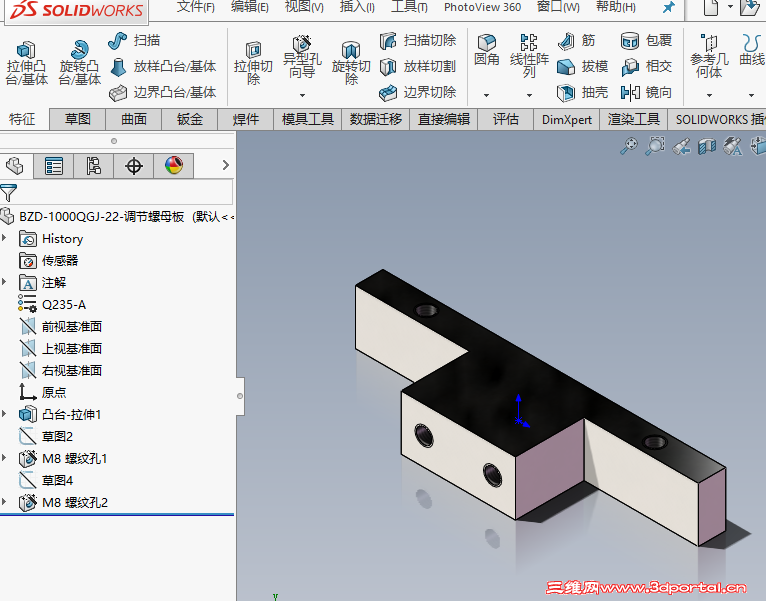The width and height of the screenshot is (766, 601).
Task: Select the 旋转凸台/基体 revolve boss tool
Action: tap(80, 64)
